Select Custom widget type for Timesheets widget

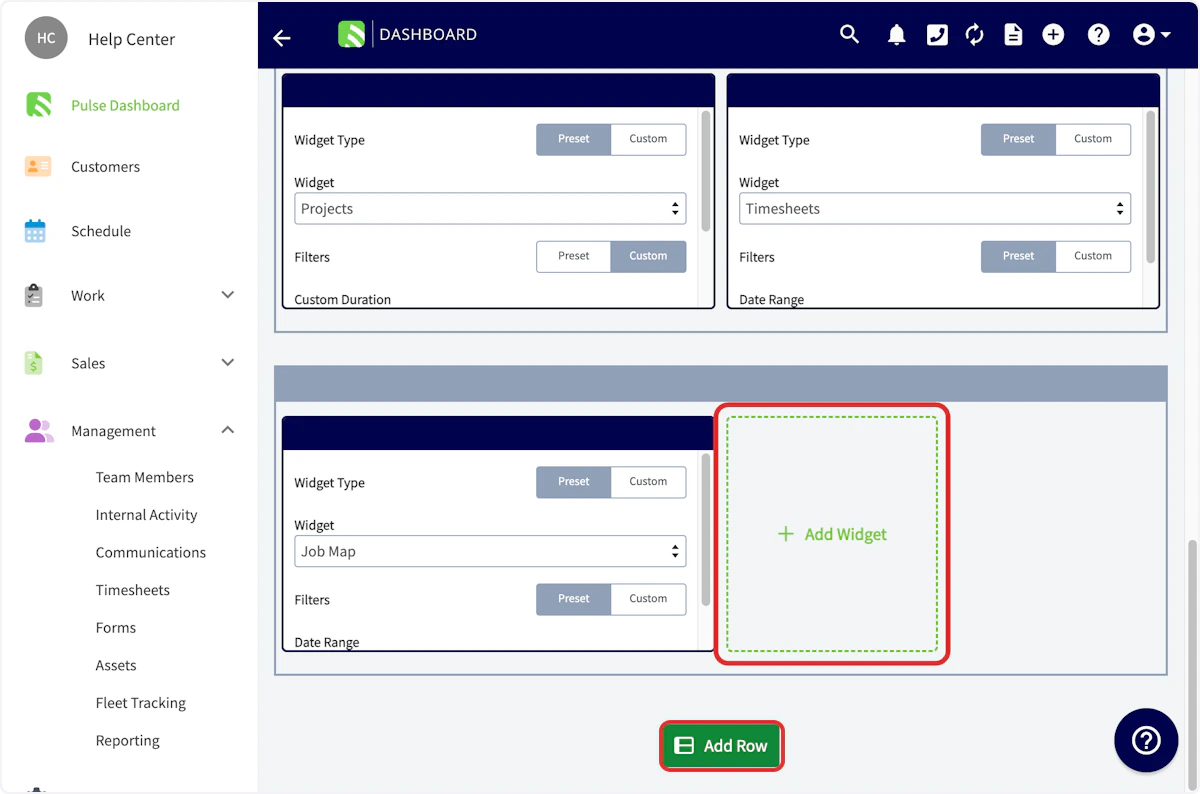coord(1093,139)
